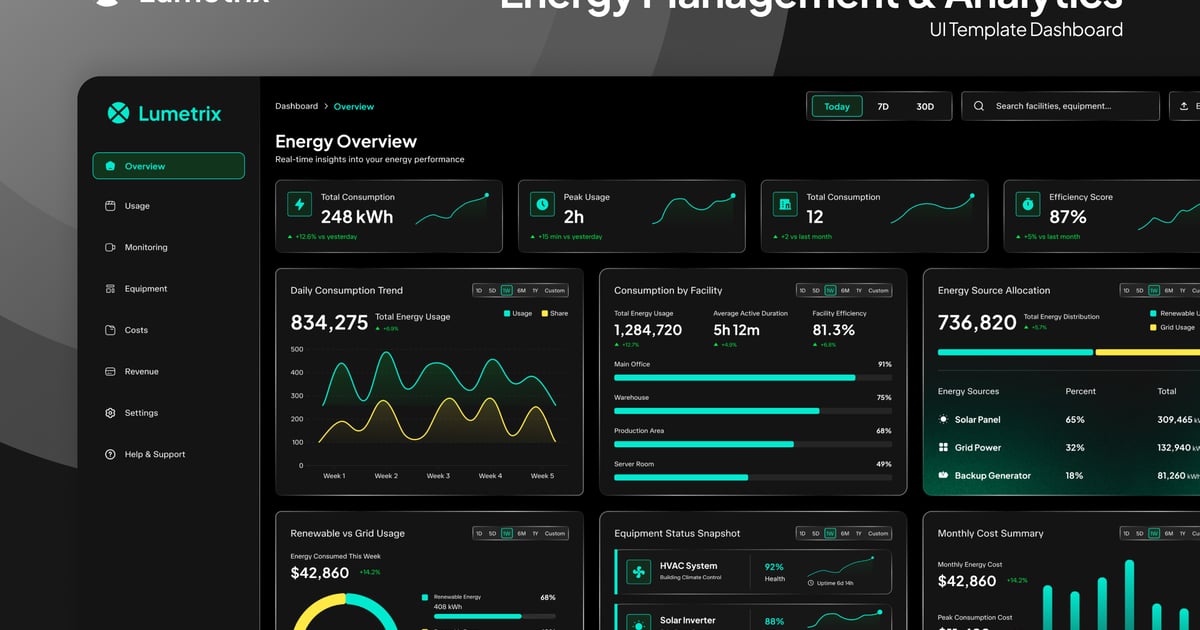Click the HVAC System fan icon
This screenshot has width=1200, height=630.
click(638, 573)
